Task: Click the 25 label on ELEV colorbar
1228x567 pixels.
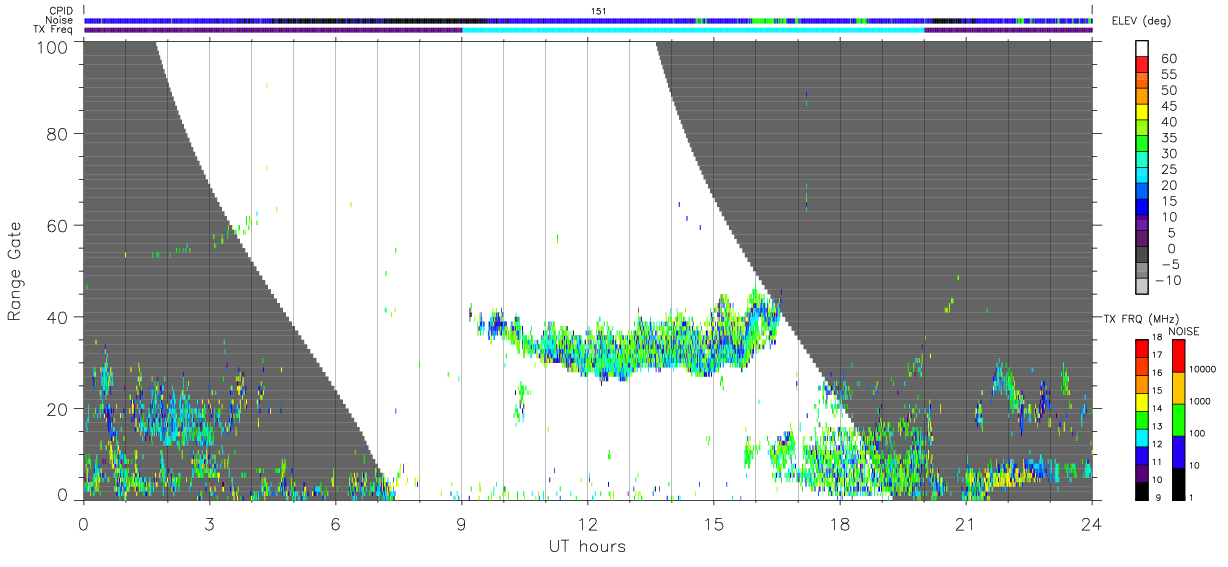Action: click(x=1168, y=169)
